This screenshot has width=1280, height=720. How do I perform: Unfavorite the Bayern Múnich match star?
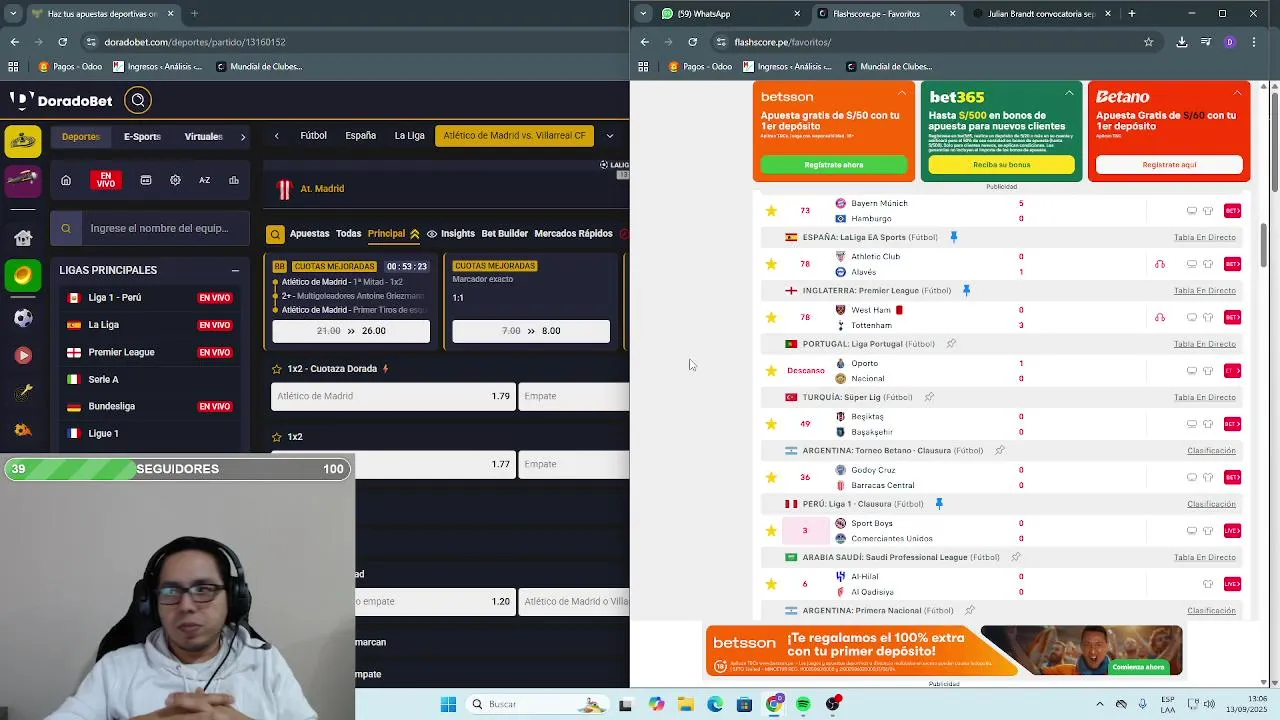771,211
